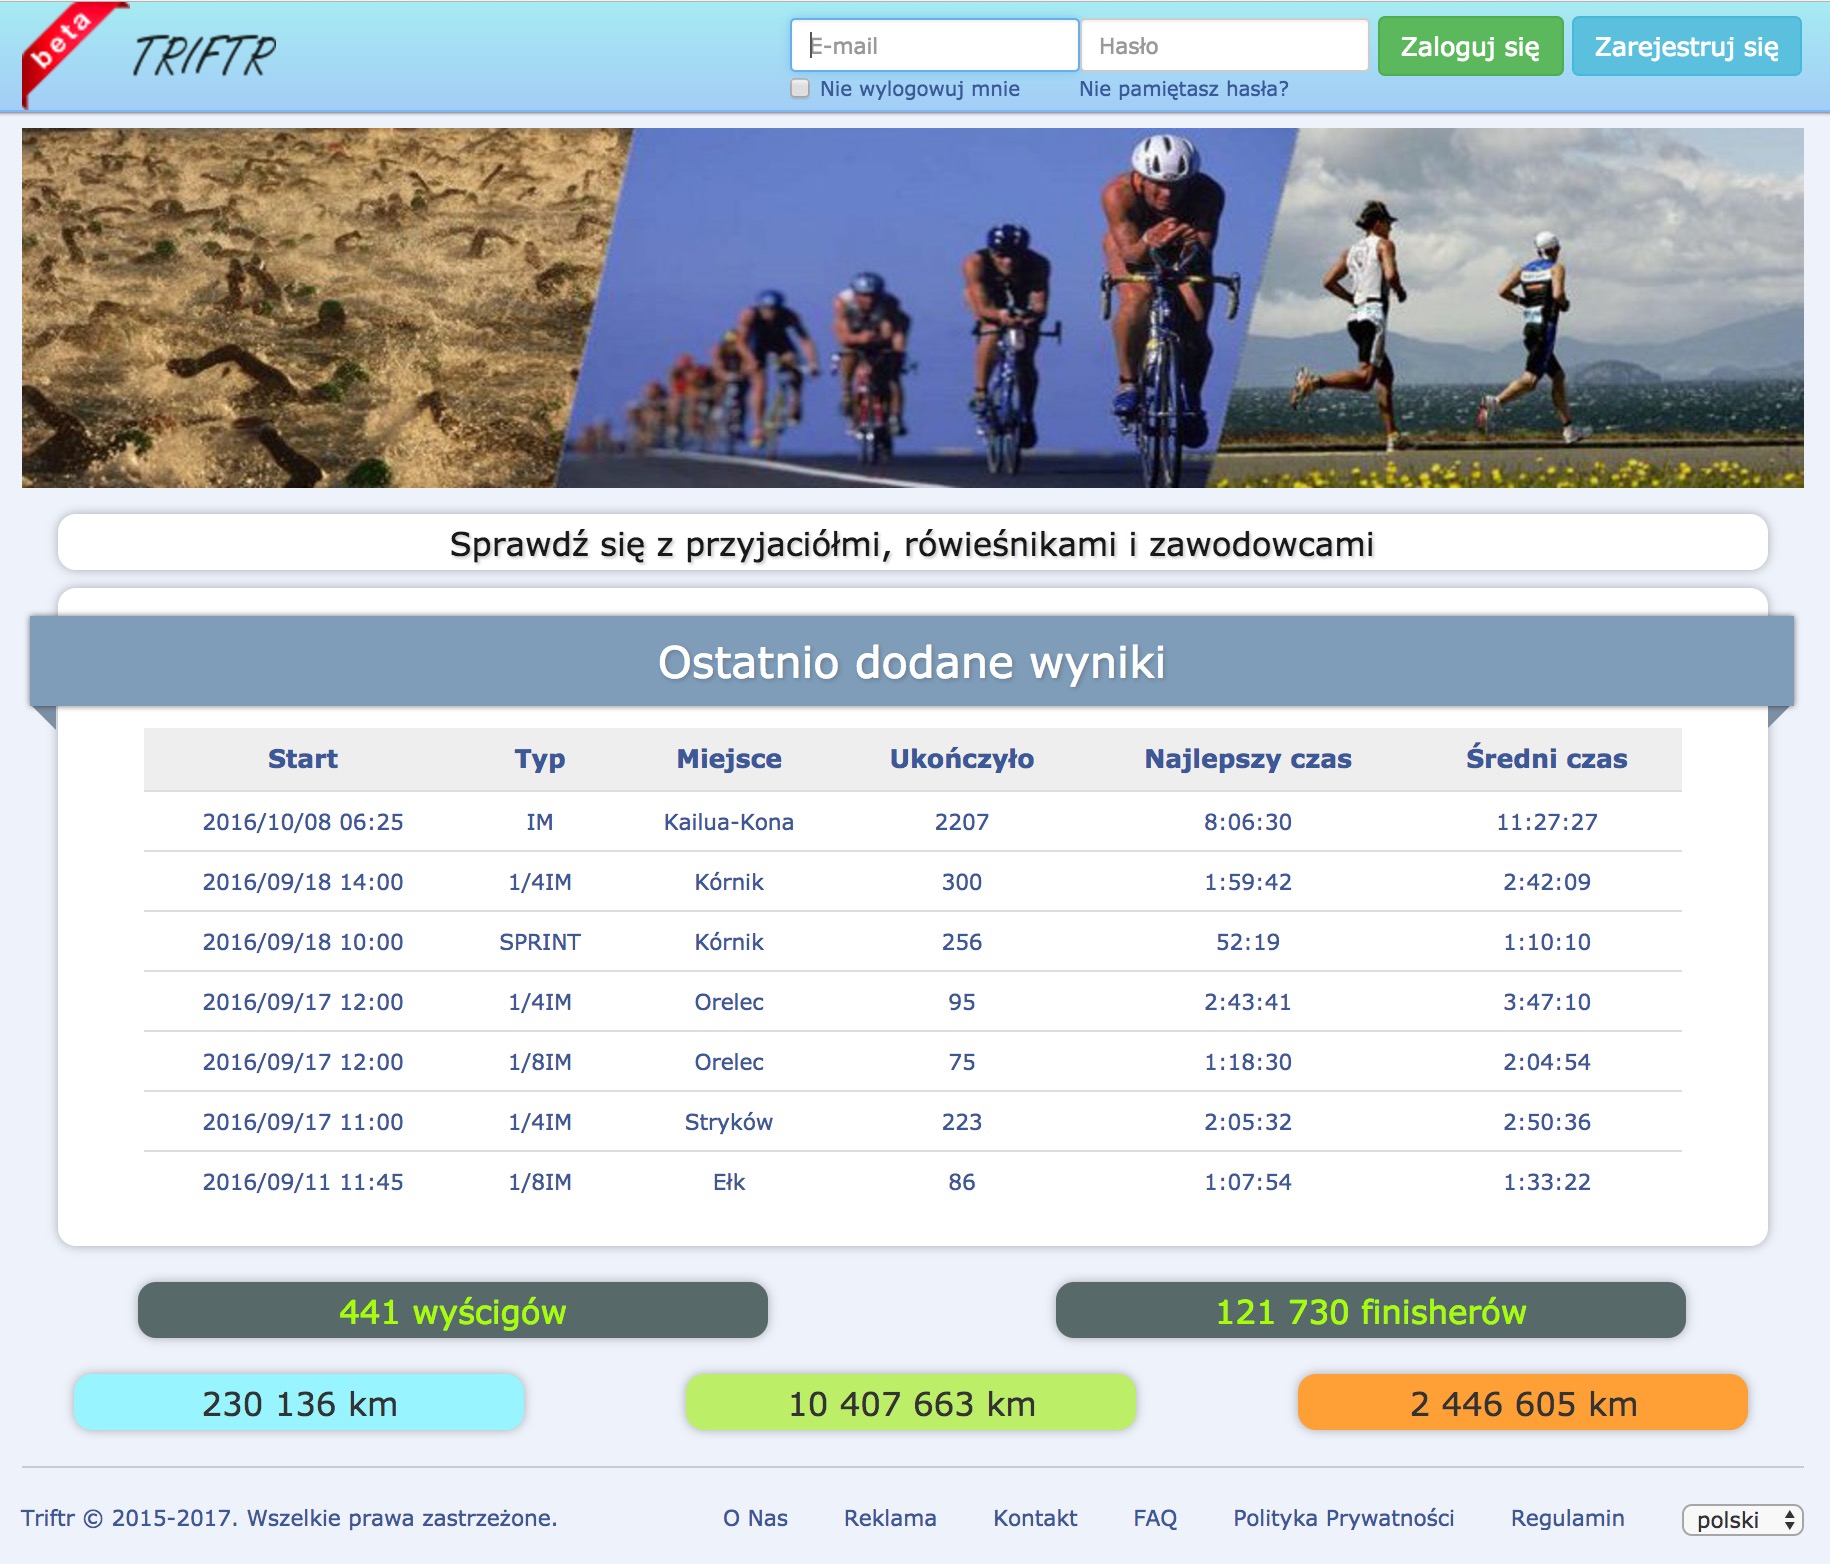View the 'Polityka Prywatności' page
This screenshot has height=1564, width=1830.
1343,1518
